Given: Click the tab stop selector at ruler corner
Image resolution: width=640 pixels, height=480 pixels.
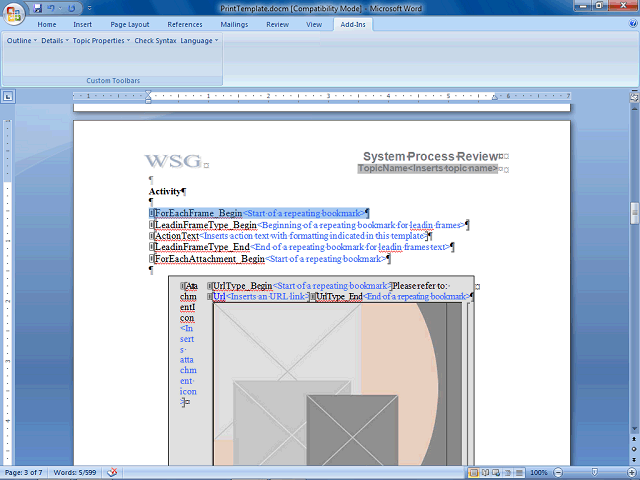Looking at the screenshot, I should pos(8,97).
